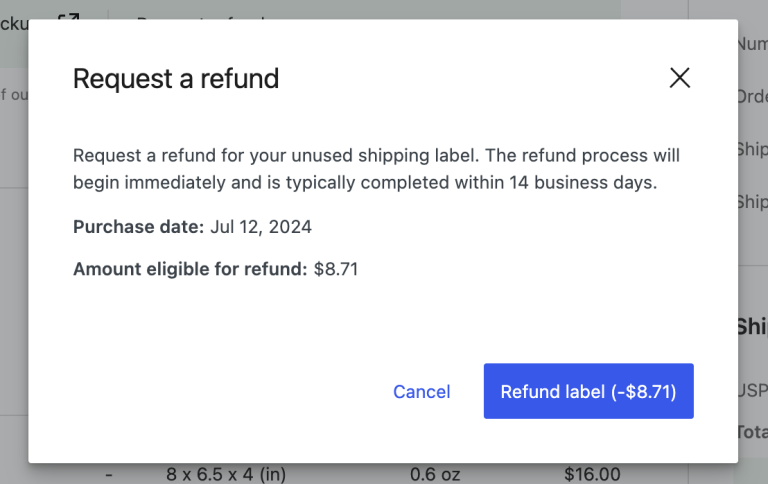Click the refund process description paragraph

[376, 170]
